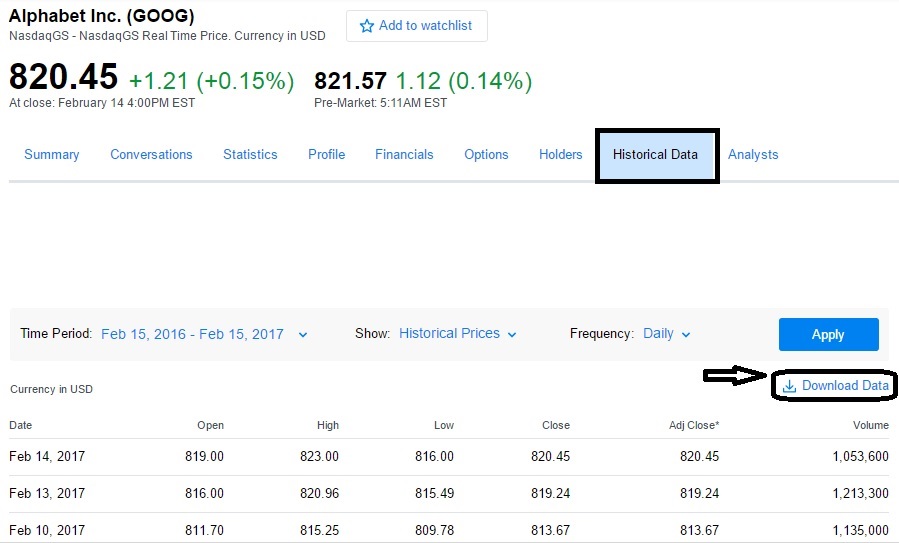This screenshot has height=543, width=899.
Task: Click the Adj Close* column header
Action: (694, 425)
